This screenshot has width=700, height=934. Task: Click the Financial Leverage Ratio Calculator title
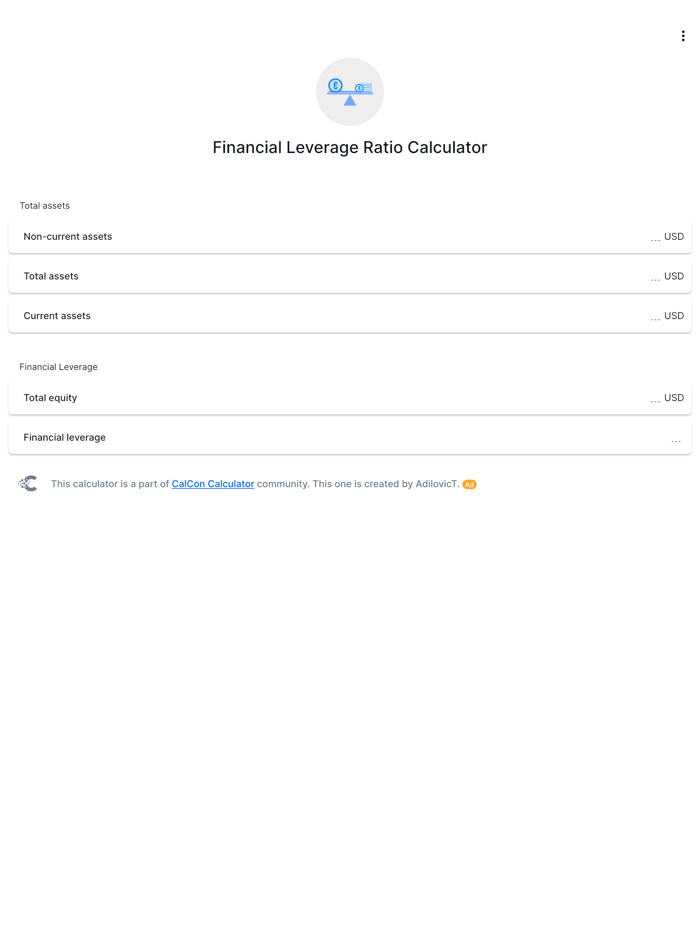349,147
